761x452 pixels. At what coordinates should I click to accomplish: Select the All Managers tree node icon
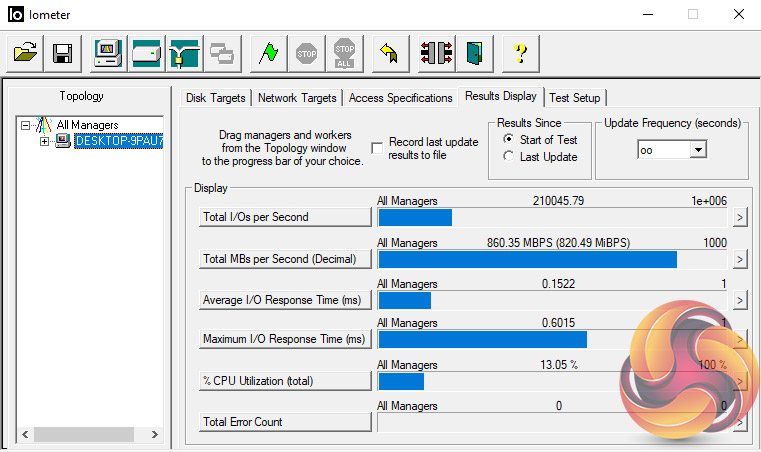click(44, 125)
